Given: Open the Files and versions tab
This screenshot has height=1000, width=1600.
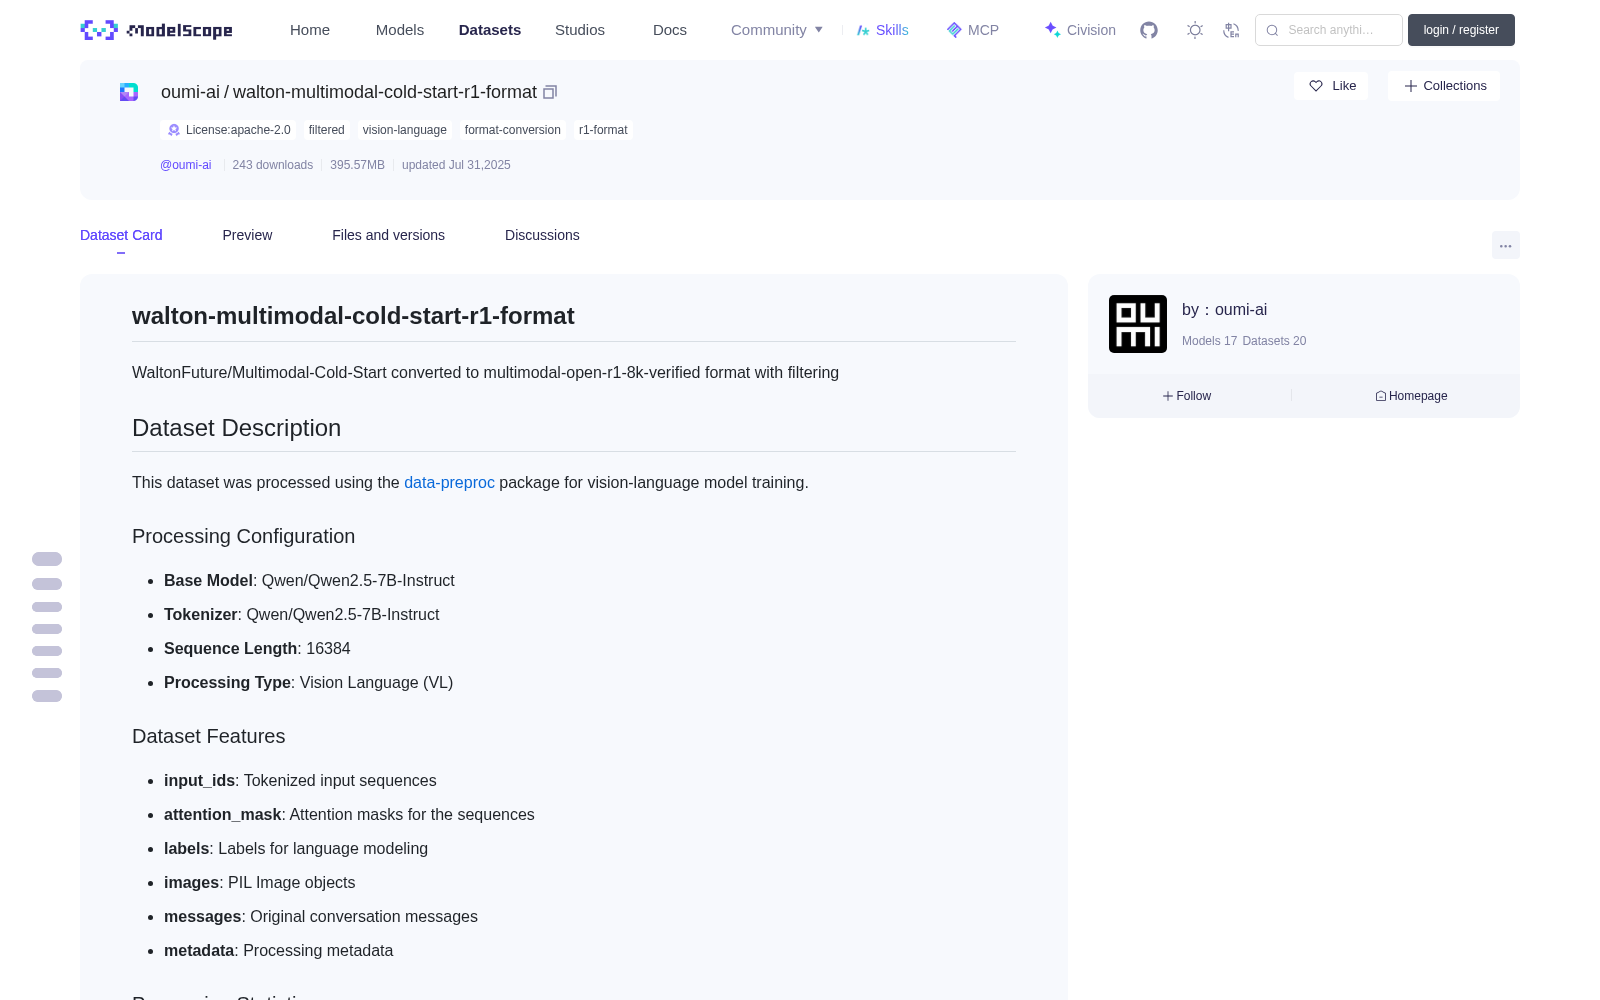Looking at the screenshot, I should [x=388, y=235].
